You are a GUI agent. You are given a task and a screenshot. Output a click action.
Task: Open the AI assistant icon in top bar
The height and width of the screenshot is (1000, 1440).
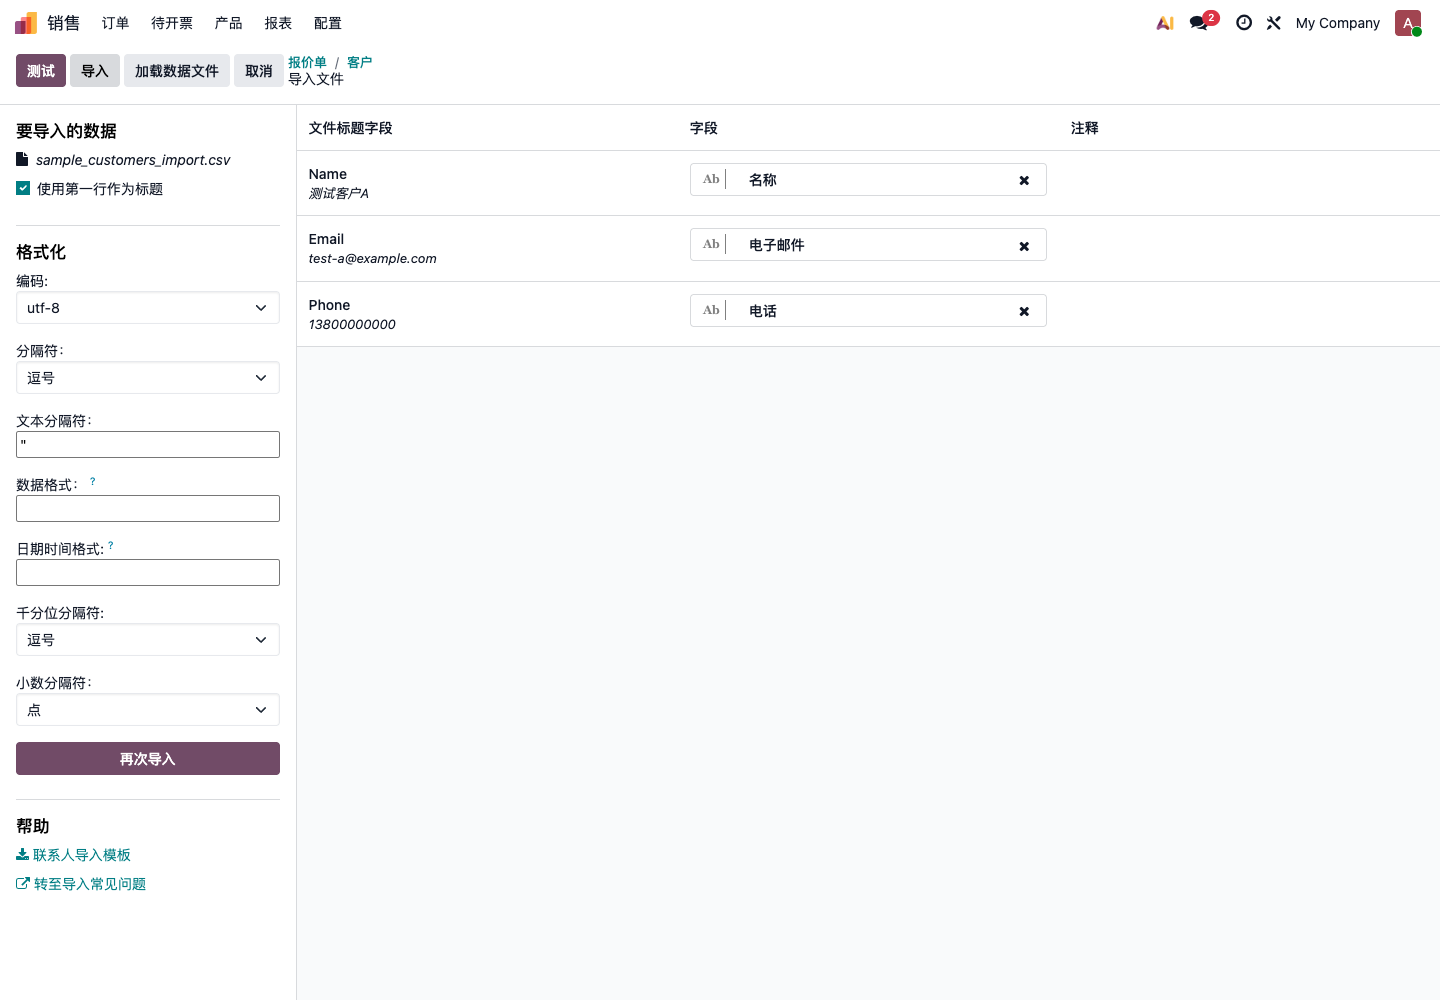point(1165,23)
